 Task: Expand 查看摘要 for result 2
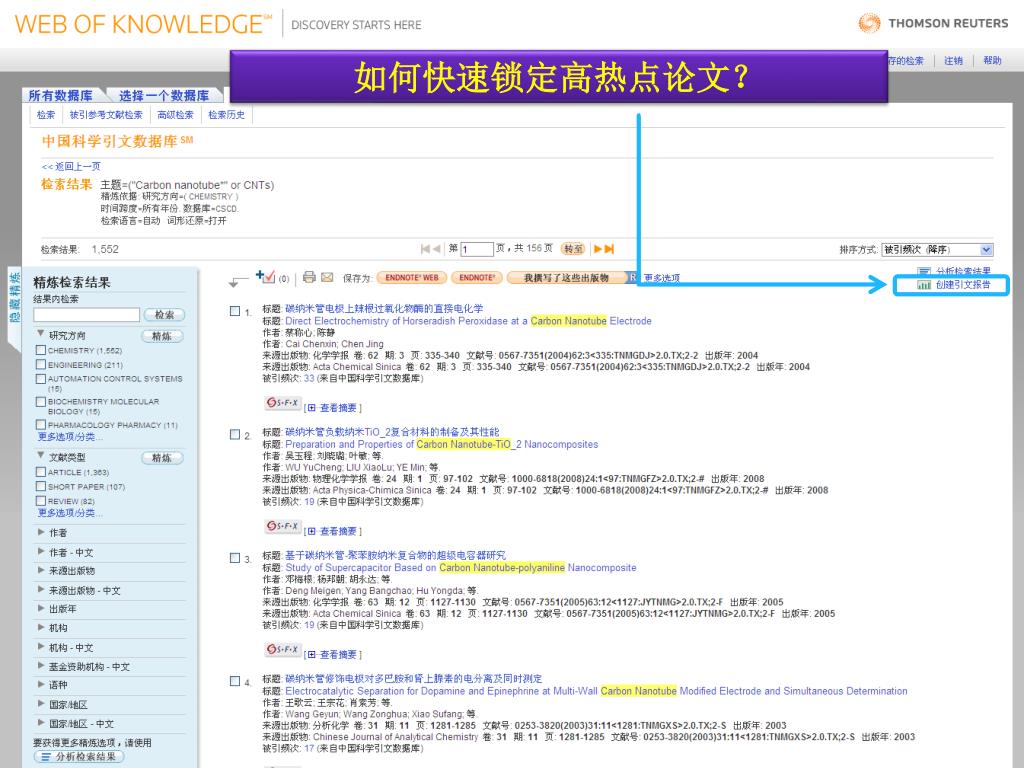tap(333, 531)
